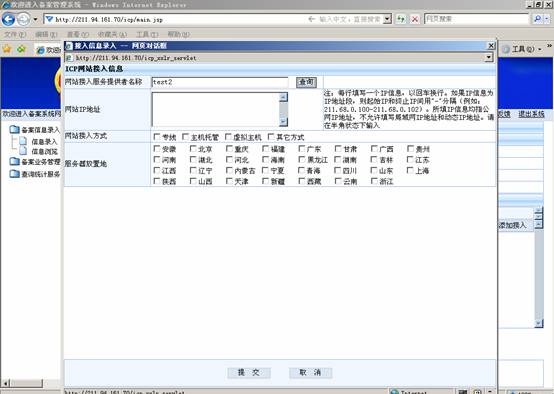
Task: Check the 北京 checkbox
Action: click(x=193, y=149)
